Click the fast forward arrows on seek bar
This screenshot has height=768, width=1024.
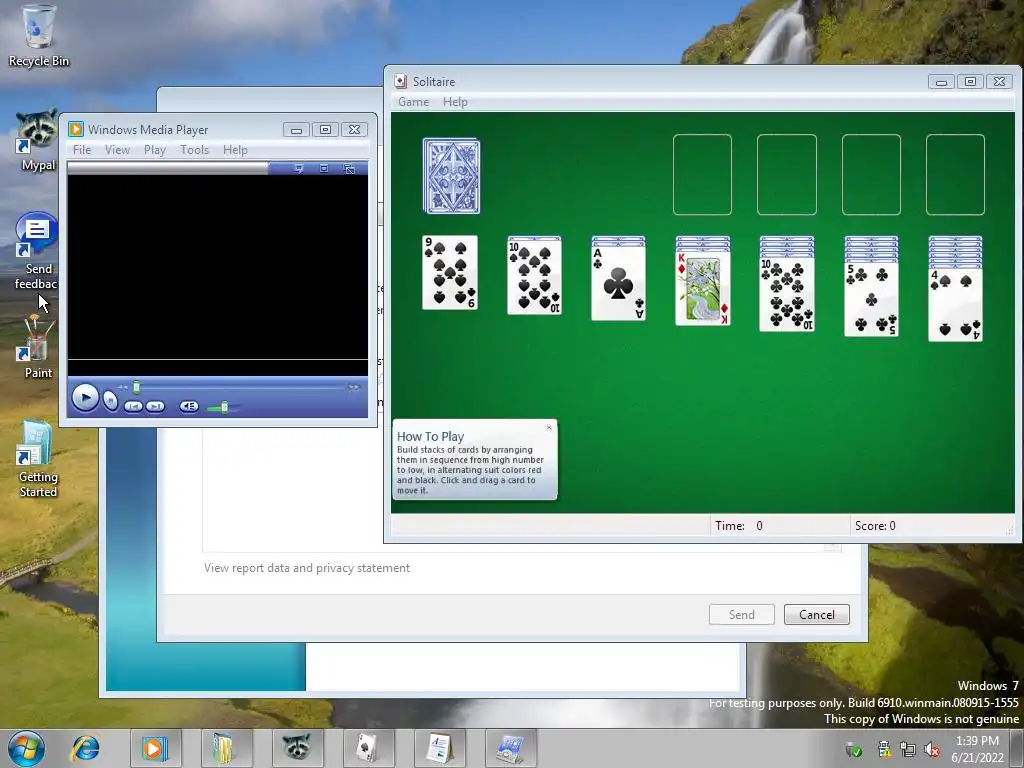click(353, 388)
